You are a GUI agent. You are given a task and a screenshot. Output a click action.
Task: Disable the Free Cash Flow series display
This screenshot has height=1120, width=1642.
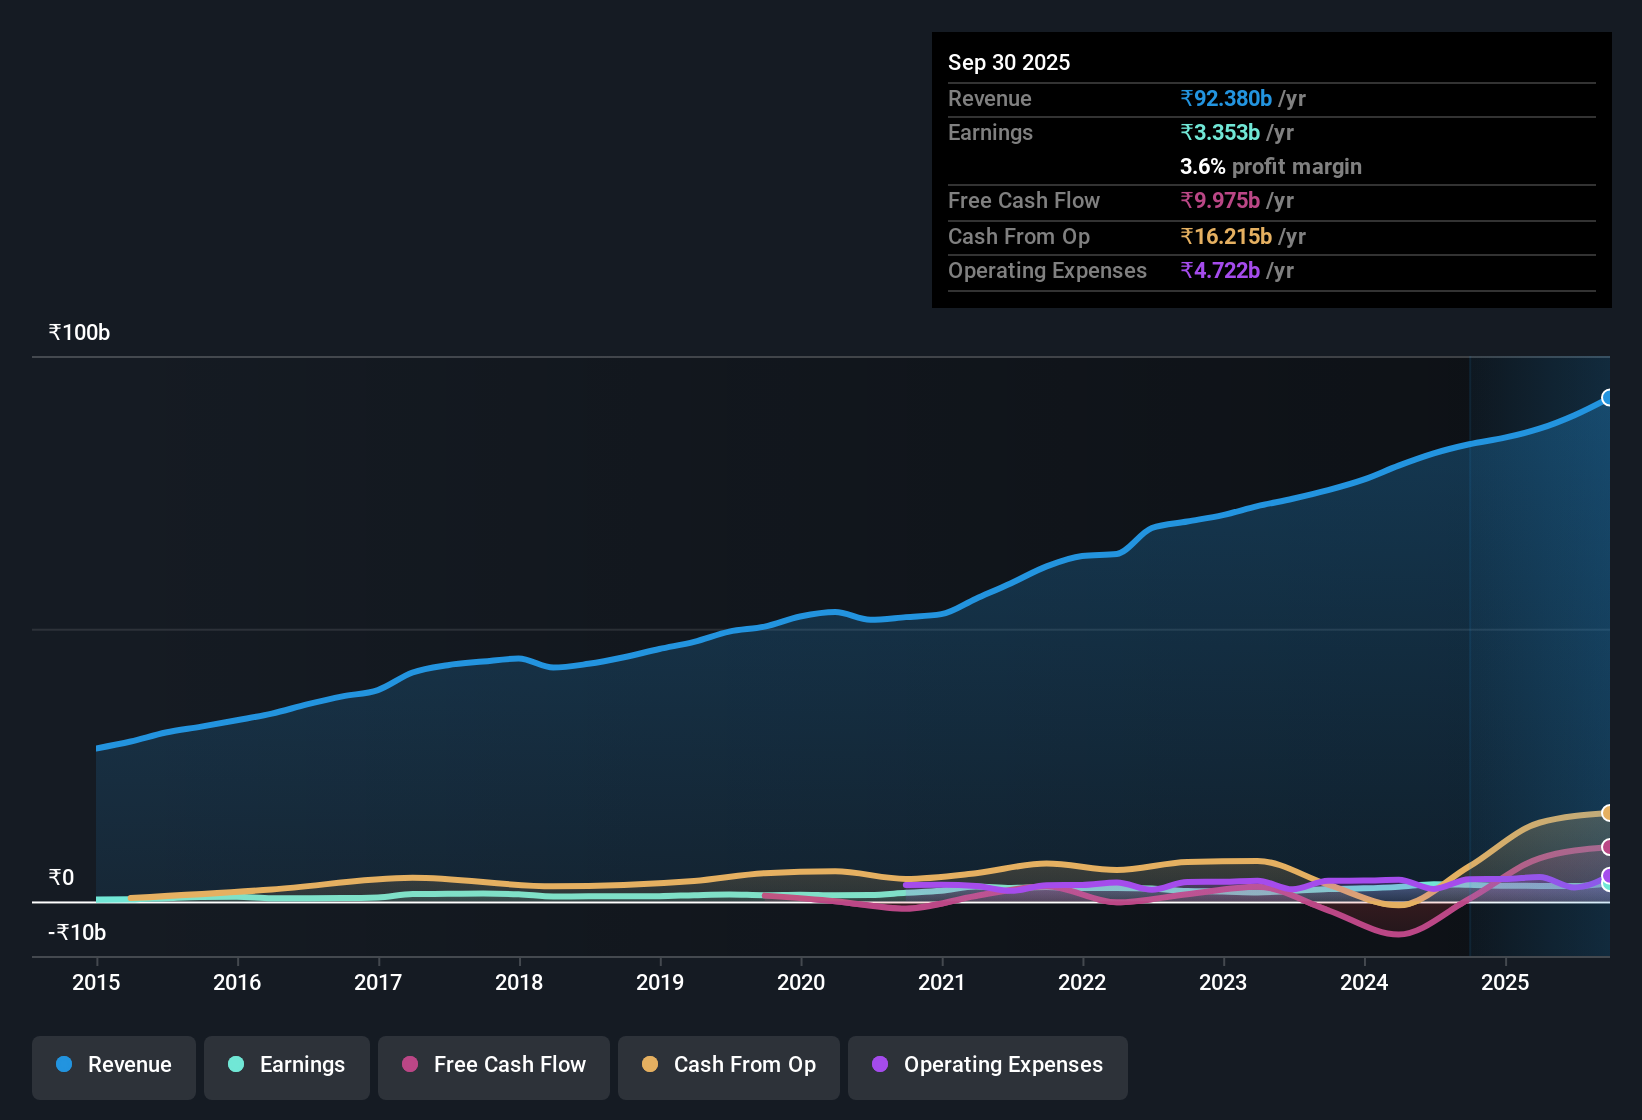click(x=494, y=1065)
